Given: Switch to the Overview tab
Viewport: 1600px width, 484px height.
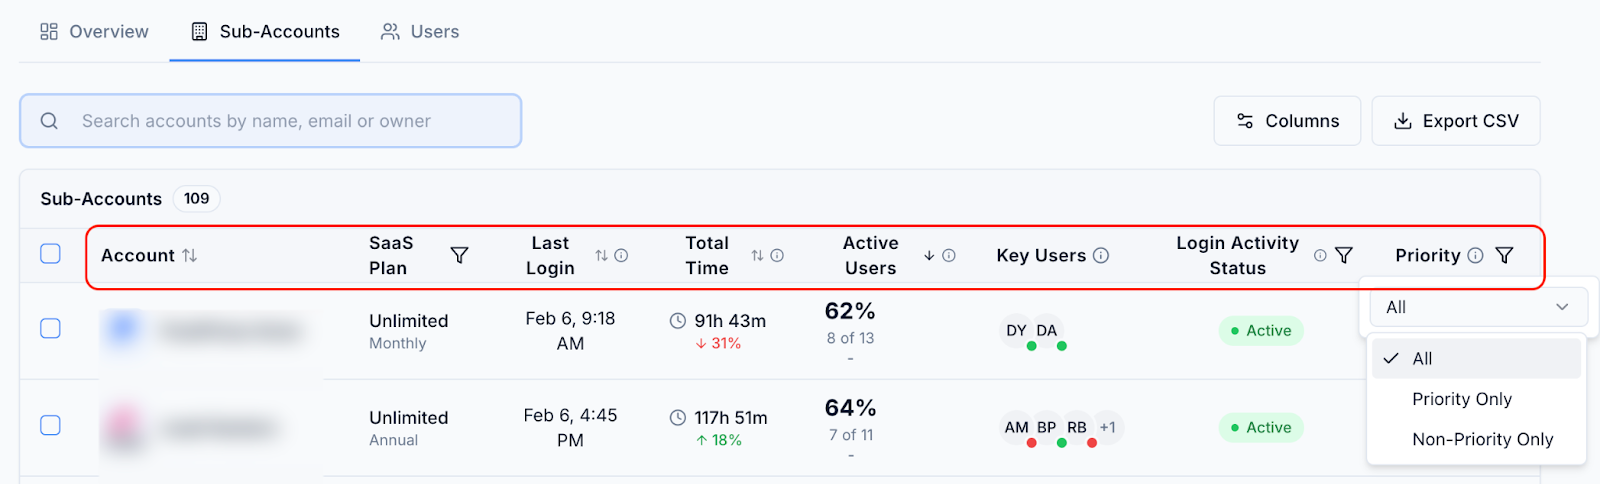Looking at the screenshot, I should 94,32.
